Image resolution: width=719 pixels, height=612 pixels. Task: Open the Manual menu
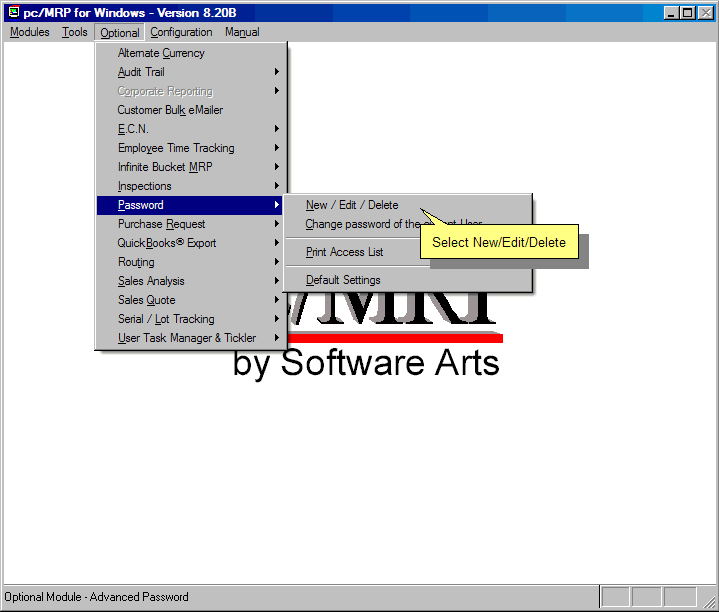[x=242, y=32]
